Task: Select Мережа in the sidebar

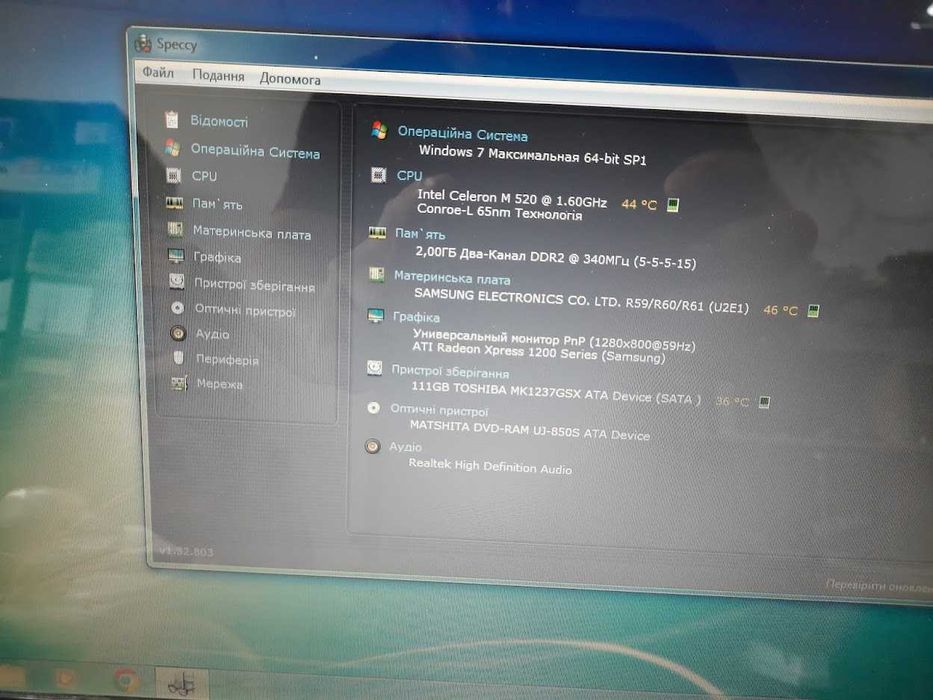Action: click(x=220, y=384)
